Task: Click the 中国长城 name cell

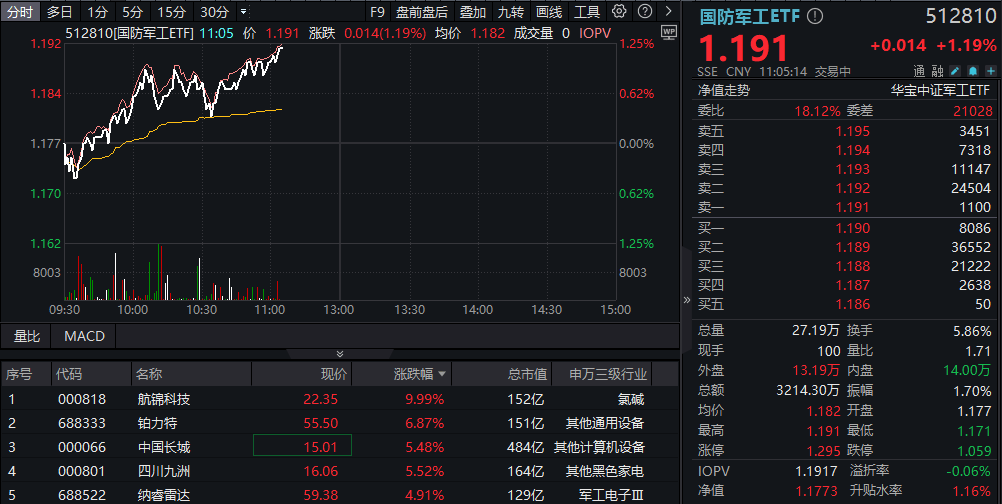Action: [164, 447]
